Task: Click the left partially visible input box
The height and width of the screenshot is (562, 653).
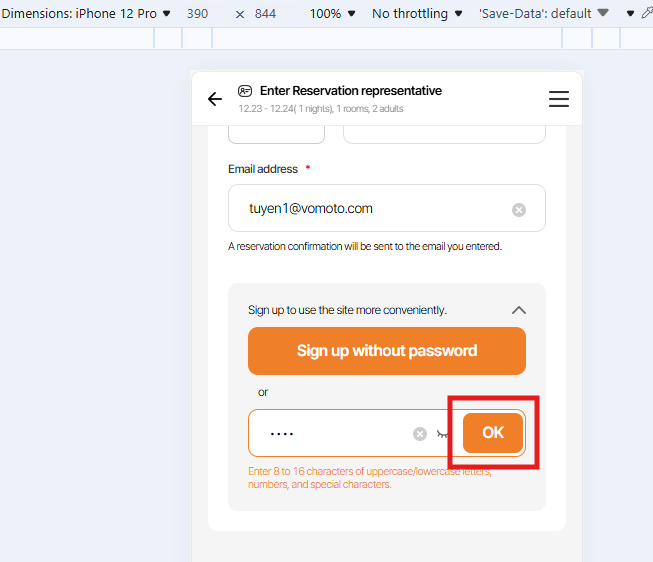Action: click(x=276, y=134)
